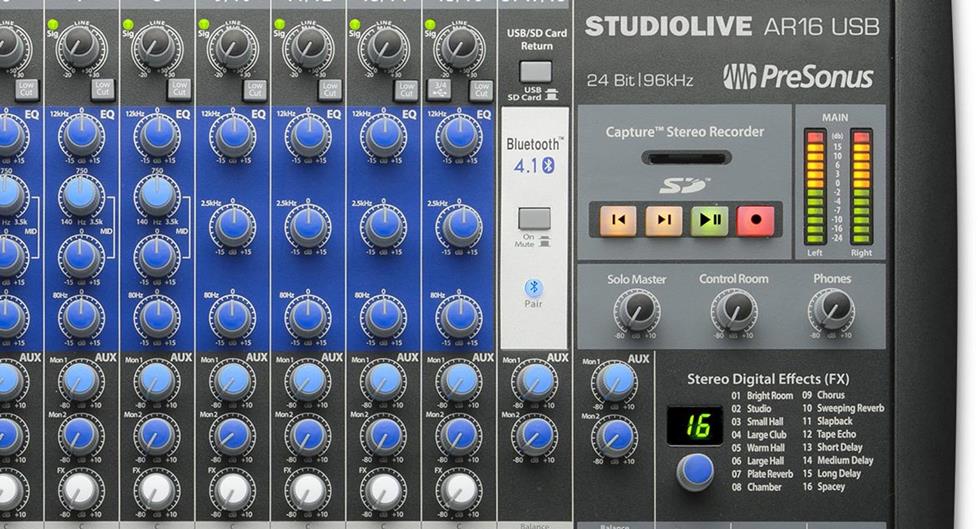Click the Main Left level meter
978x529 pixels.
[x=815, y=187]
